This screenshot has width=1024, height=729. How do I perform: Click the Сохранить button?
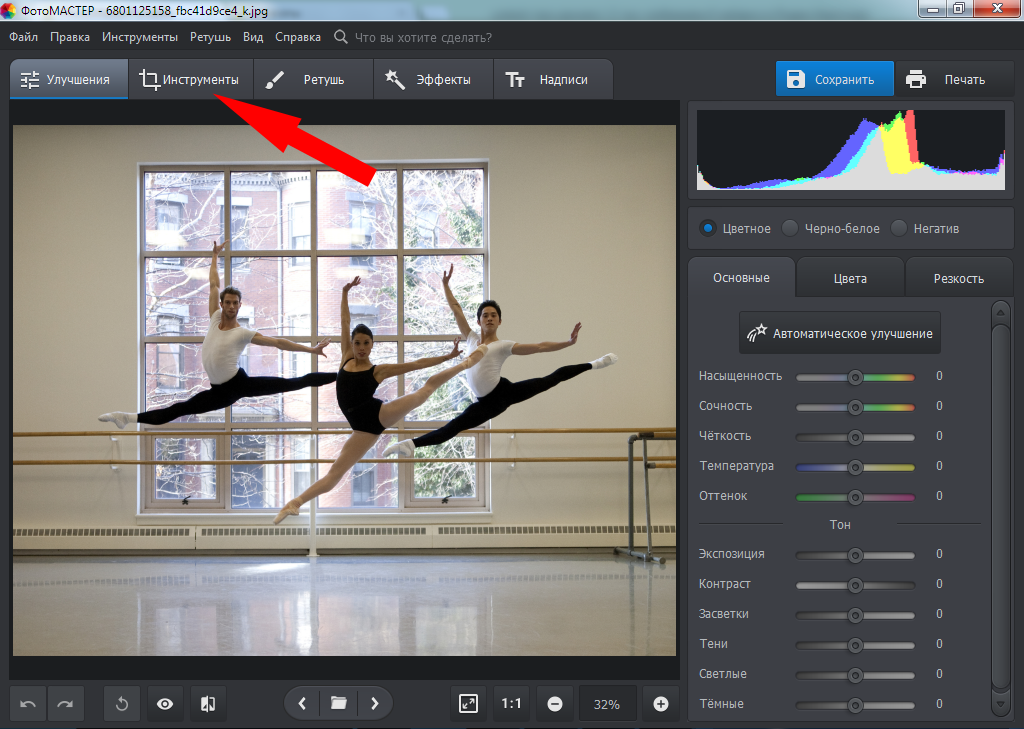[834, 80]
